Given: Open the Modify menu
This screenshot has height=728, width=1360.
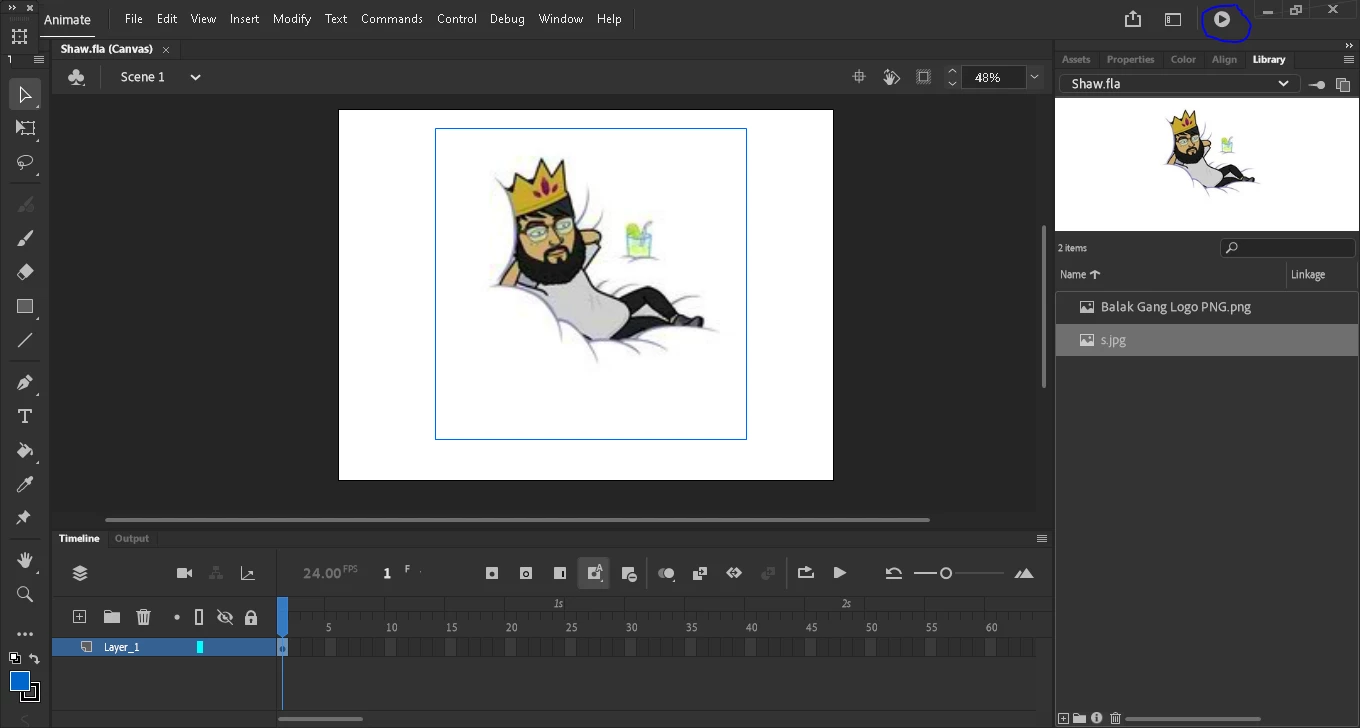Looking at the screenshot, I should pyautogui.click(x=292, y=18).
